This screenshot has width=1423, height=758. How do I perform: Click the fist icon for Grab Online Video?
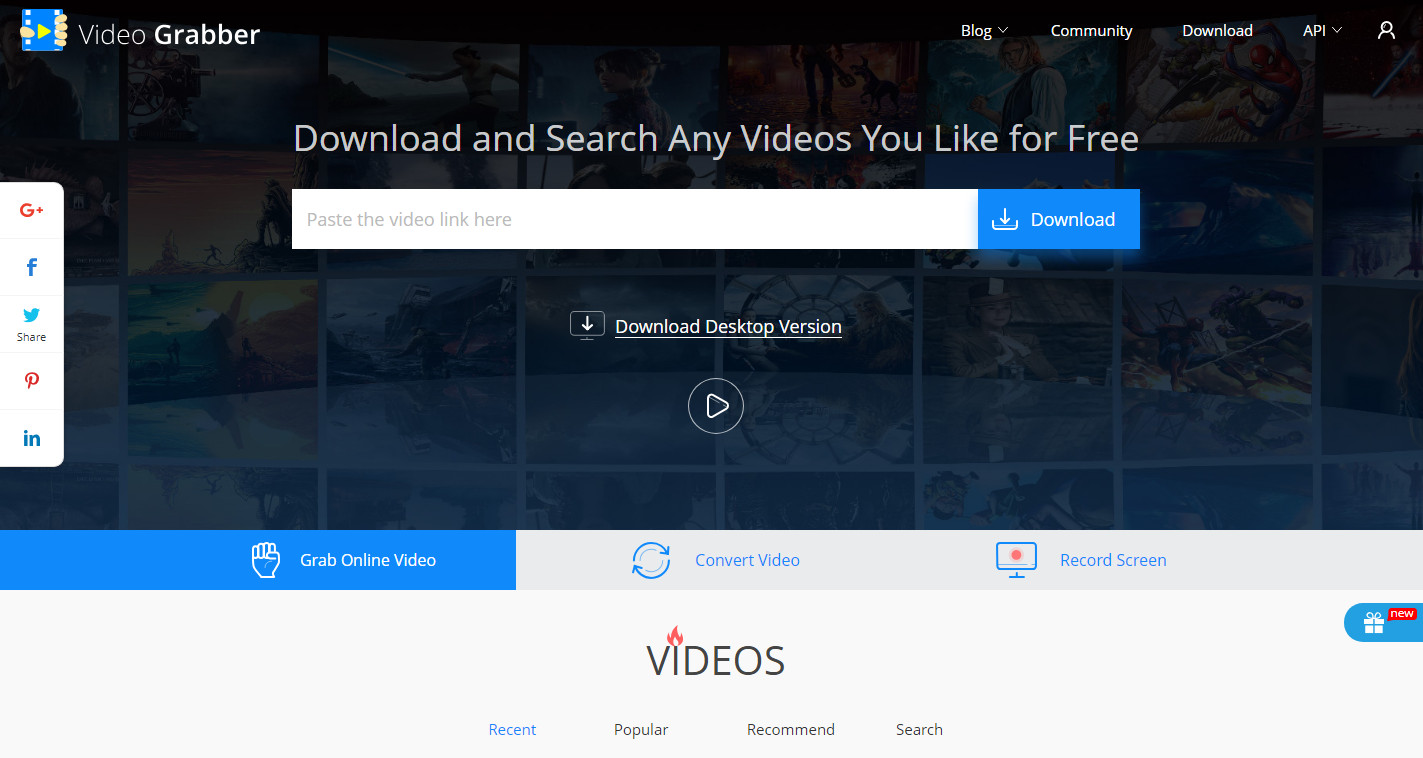265,560
